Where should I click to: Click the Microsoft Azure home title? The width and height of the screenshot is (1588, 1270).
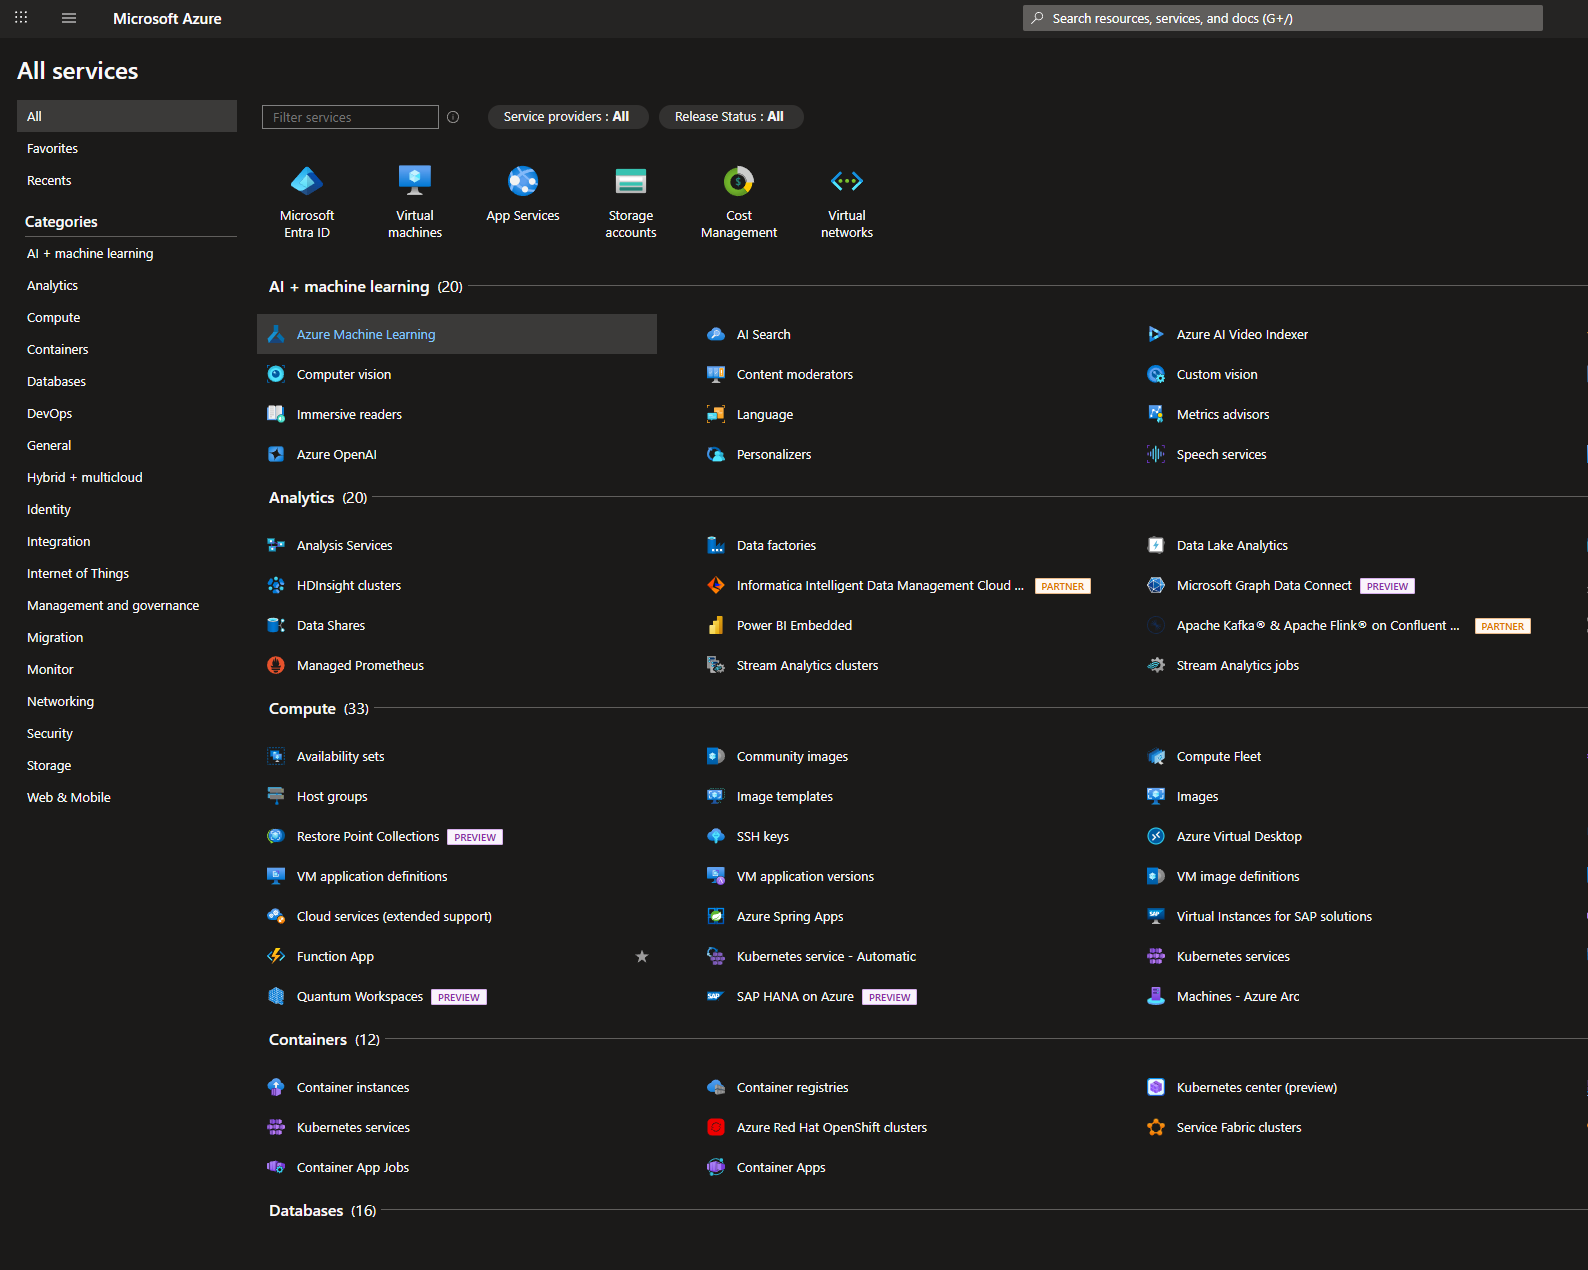click(x=167, y=18)
